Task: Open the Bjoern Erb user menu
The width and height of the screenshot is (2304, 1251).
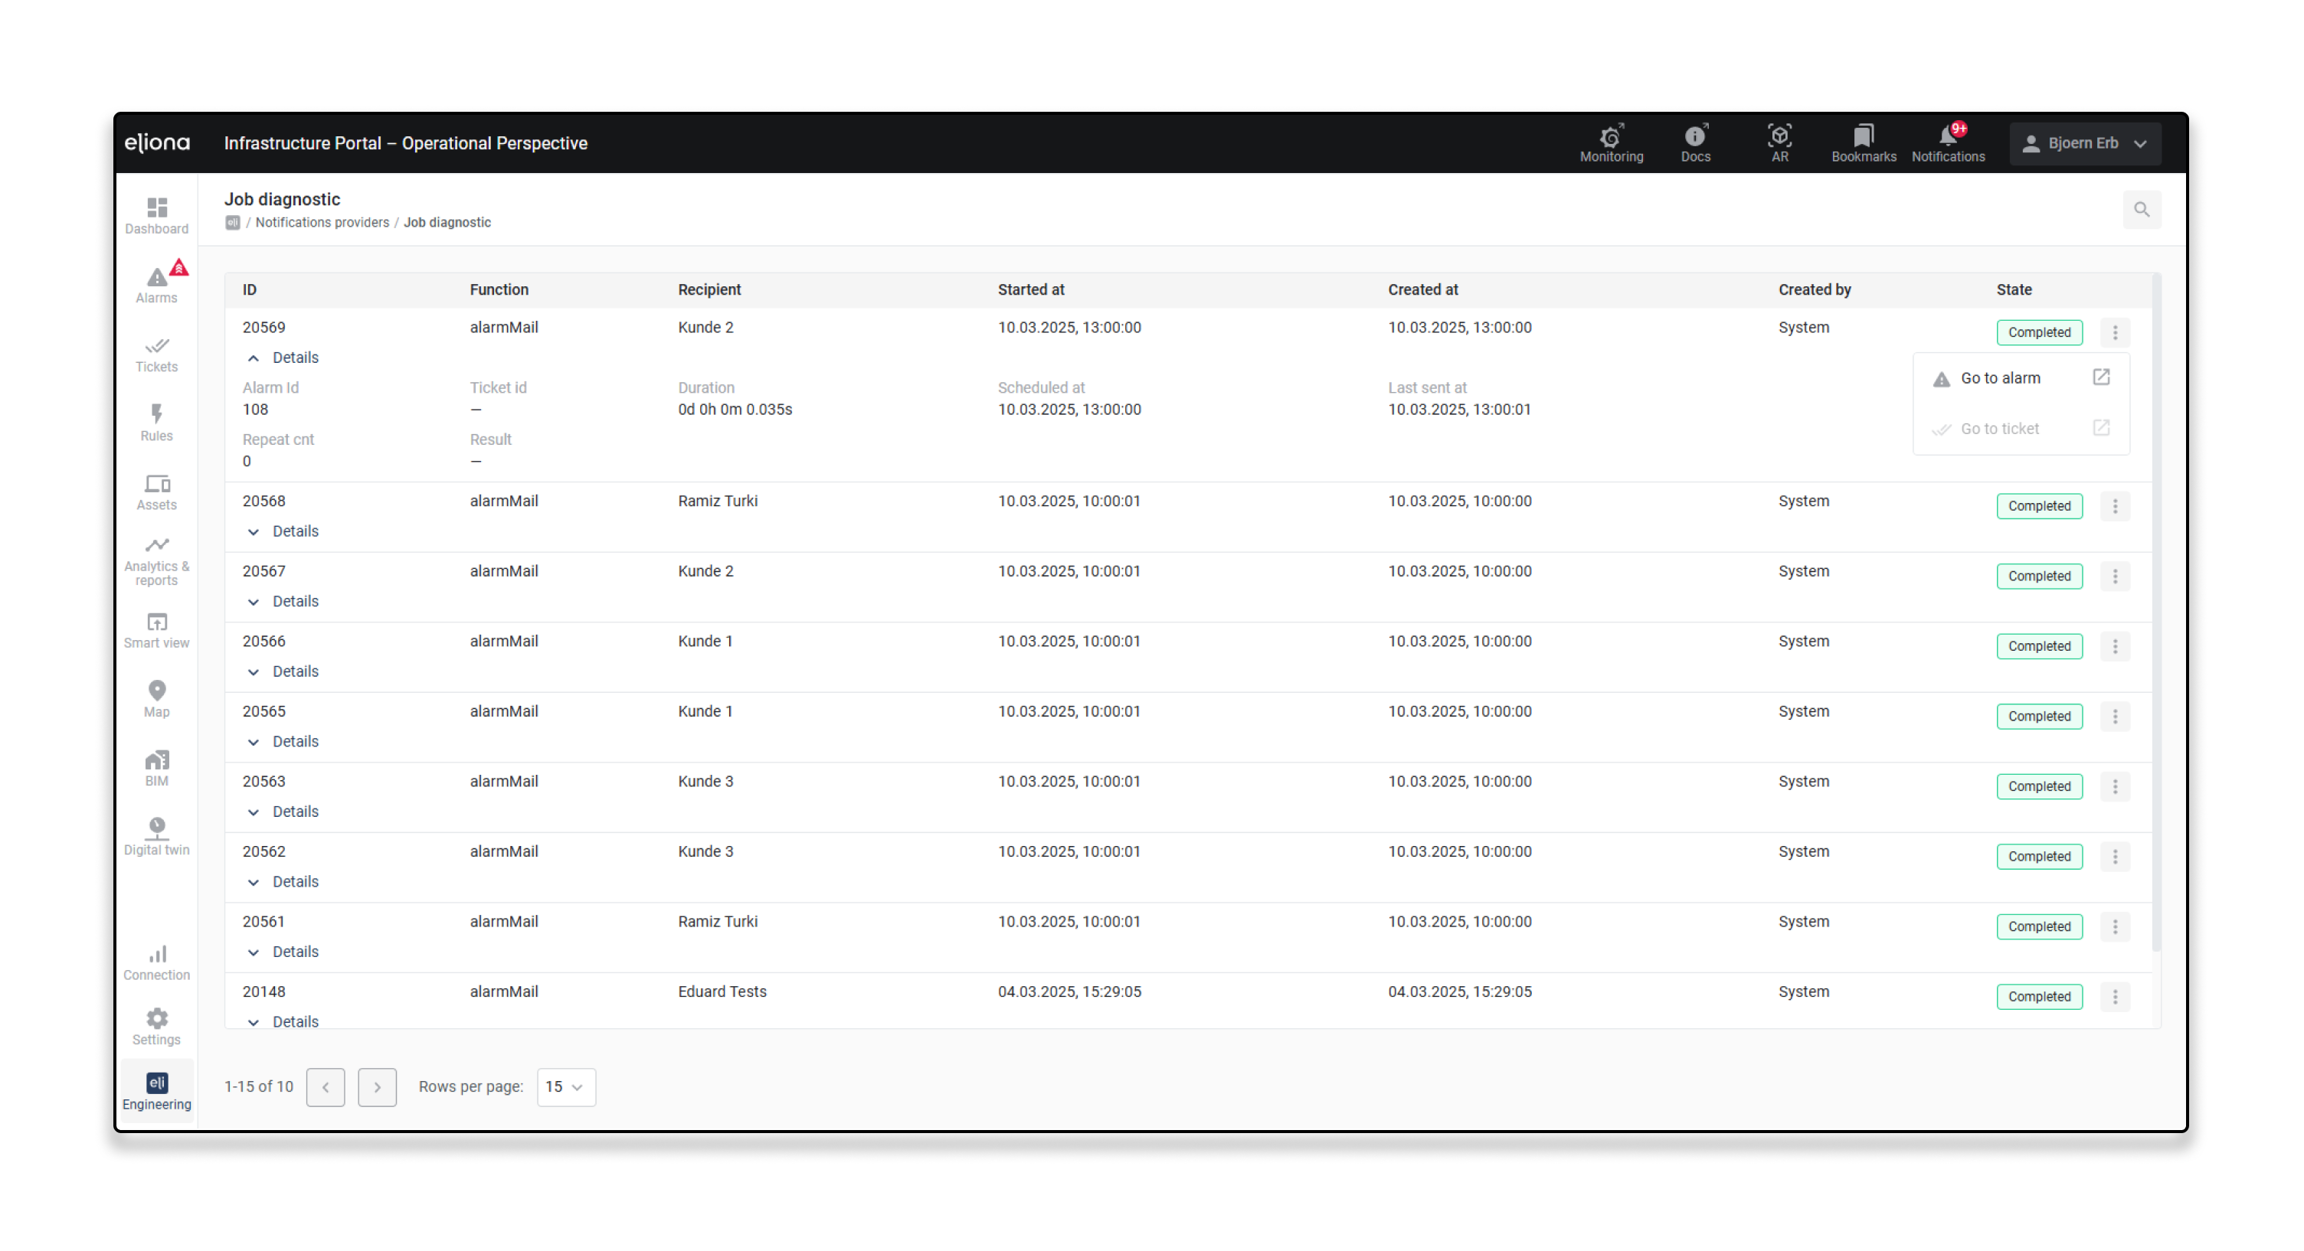Action: point(2085,143)
